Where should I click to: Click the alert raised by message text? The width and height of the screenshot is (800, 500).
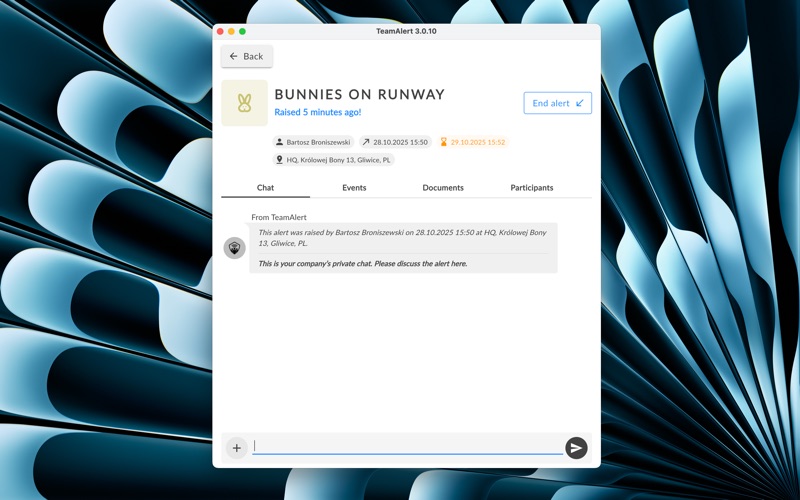click(x=403, y=238)
